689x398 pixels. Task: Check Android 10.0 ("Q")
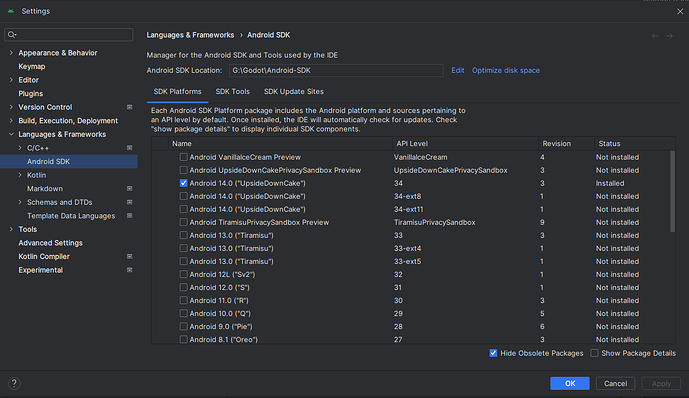point(184,313)
